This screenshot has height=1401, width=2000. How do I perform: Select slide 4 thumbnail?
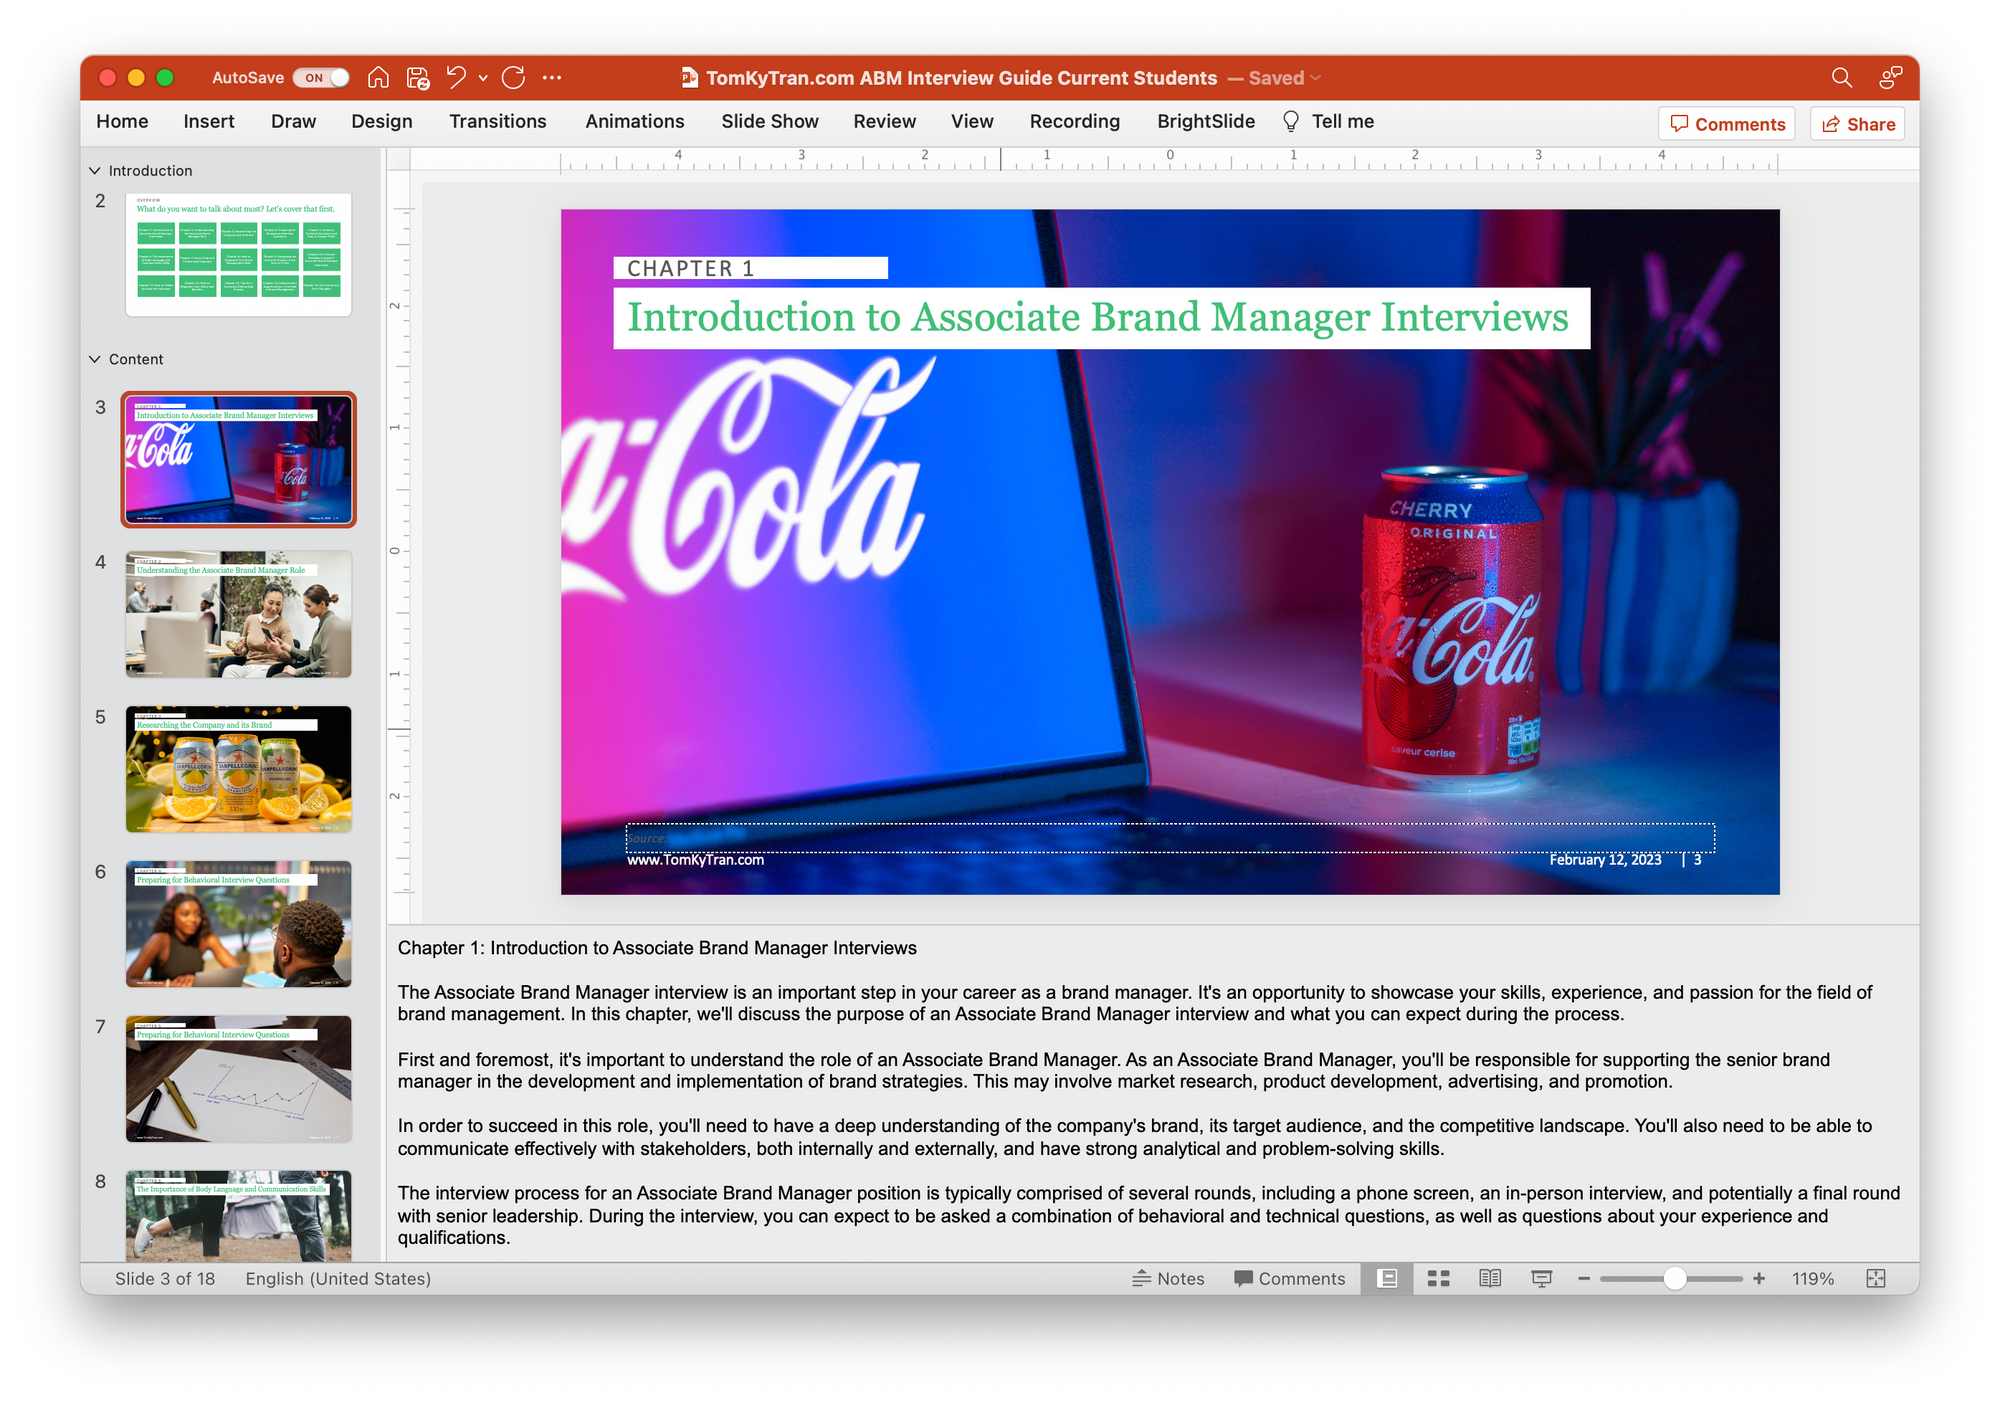pyautogui.click(x=239, y=614)
